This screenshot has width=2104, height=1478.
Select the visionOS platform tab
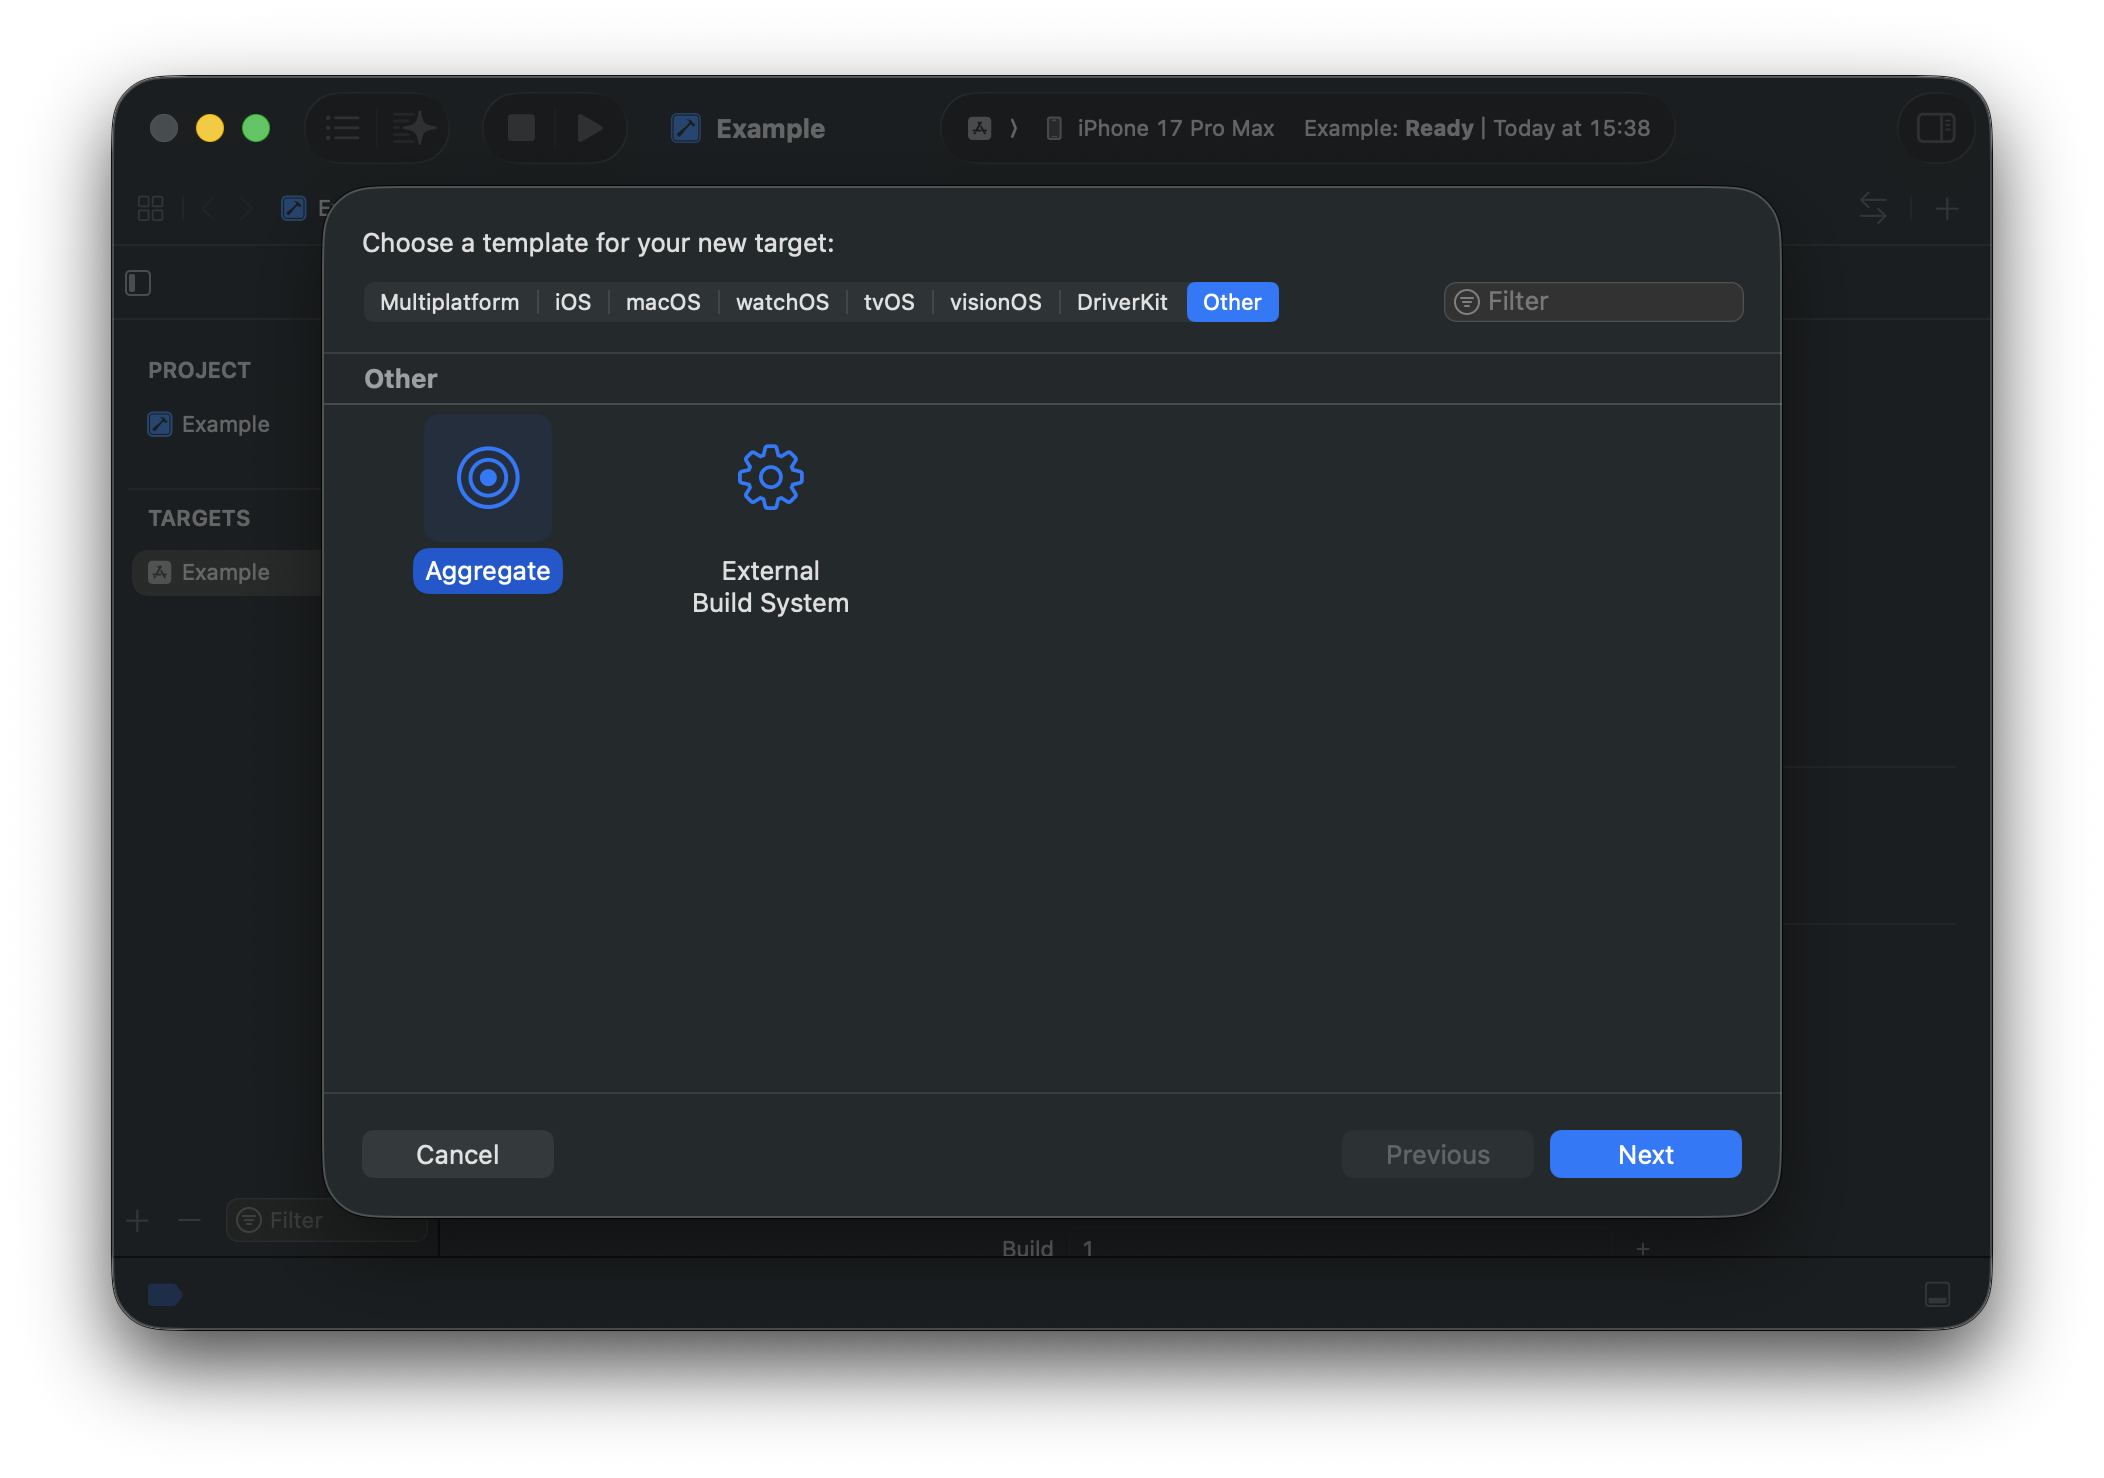995,302
